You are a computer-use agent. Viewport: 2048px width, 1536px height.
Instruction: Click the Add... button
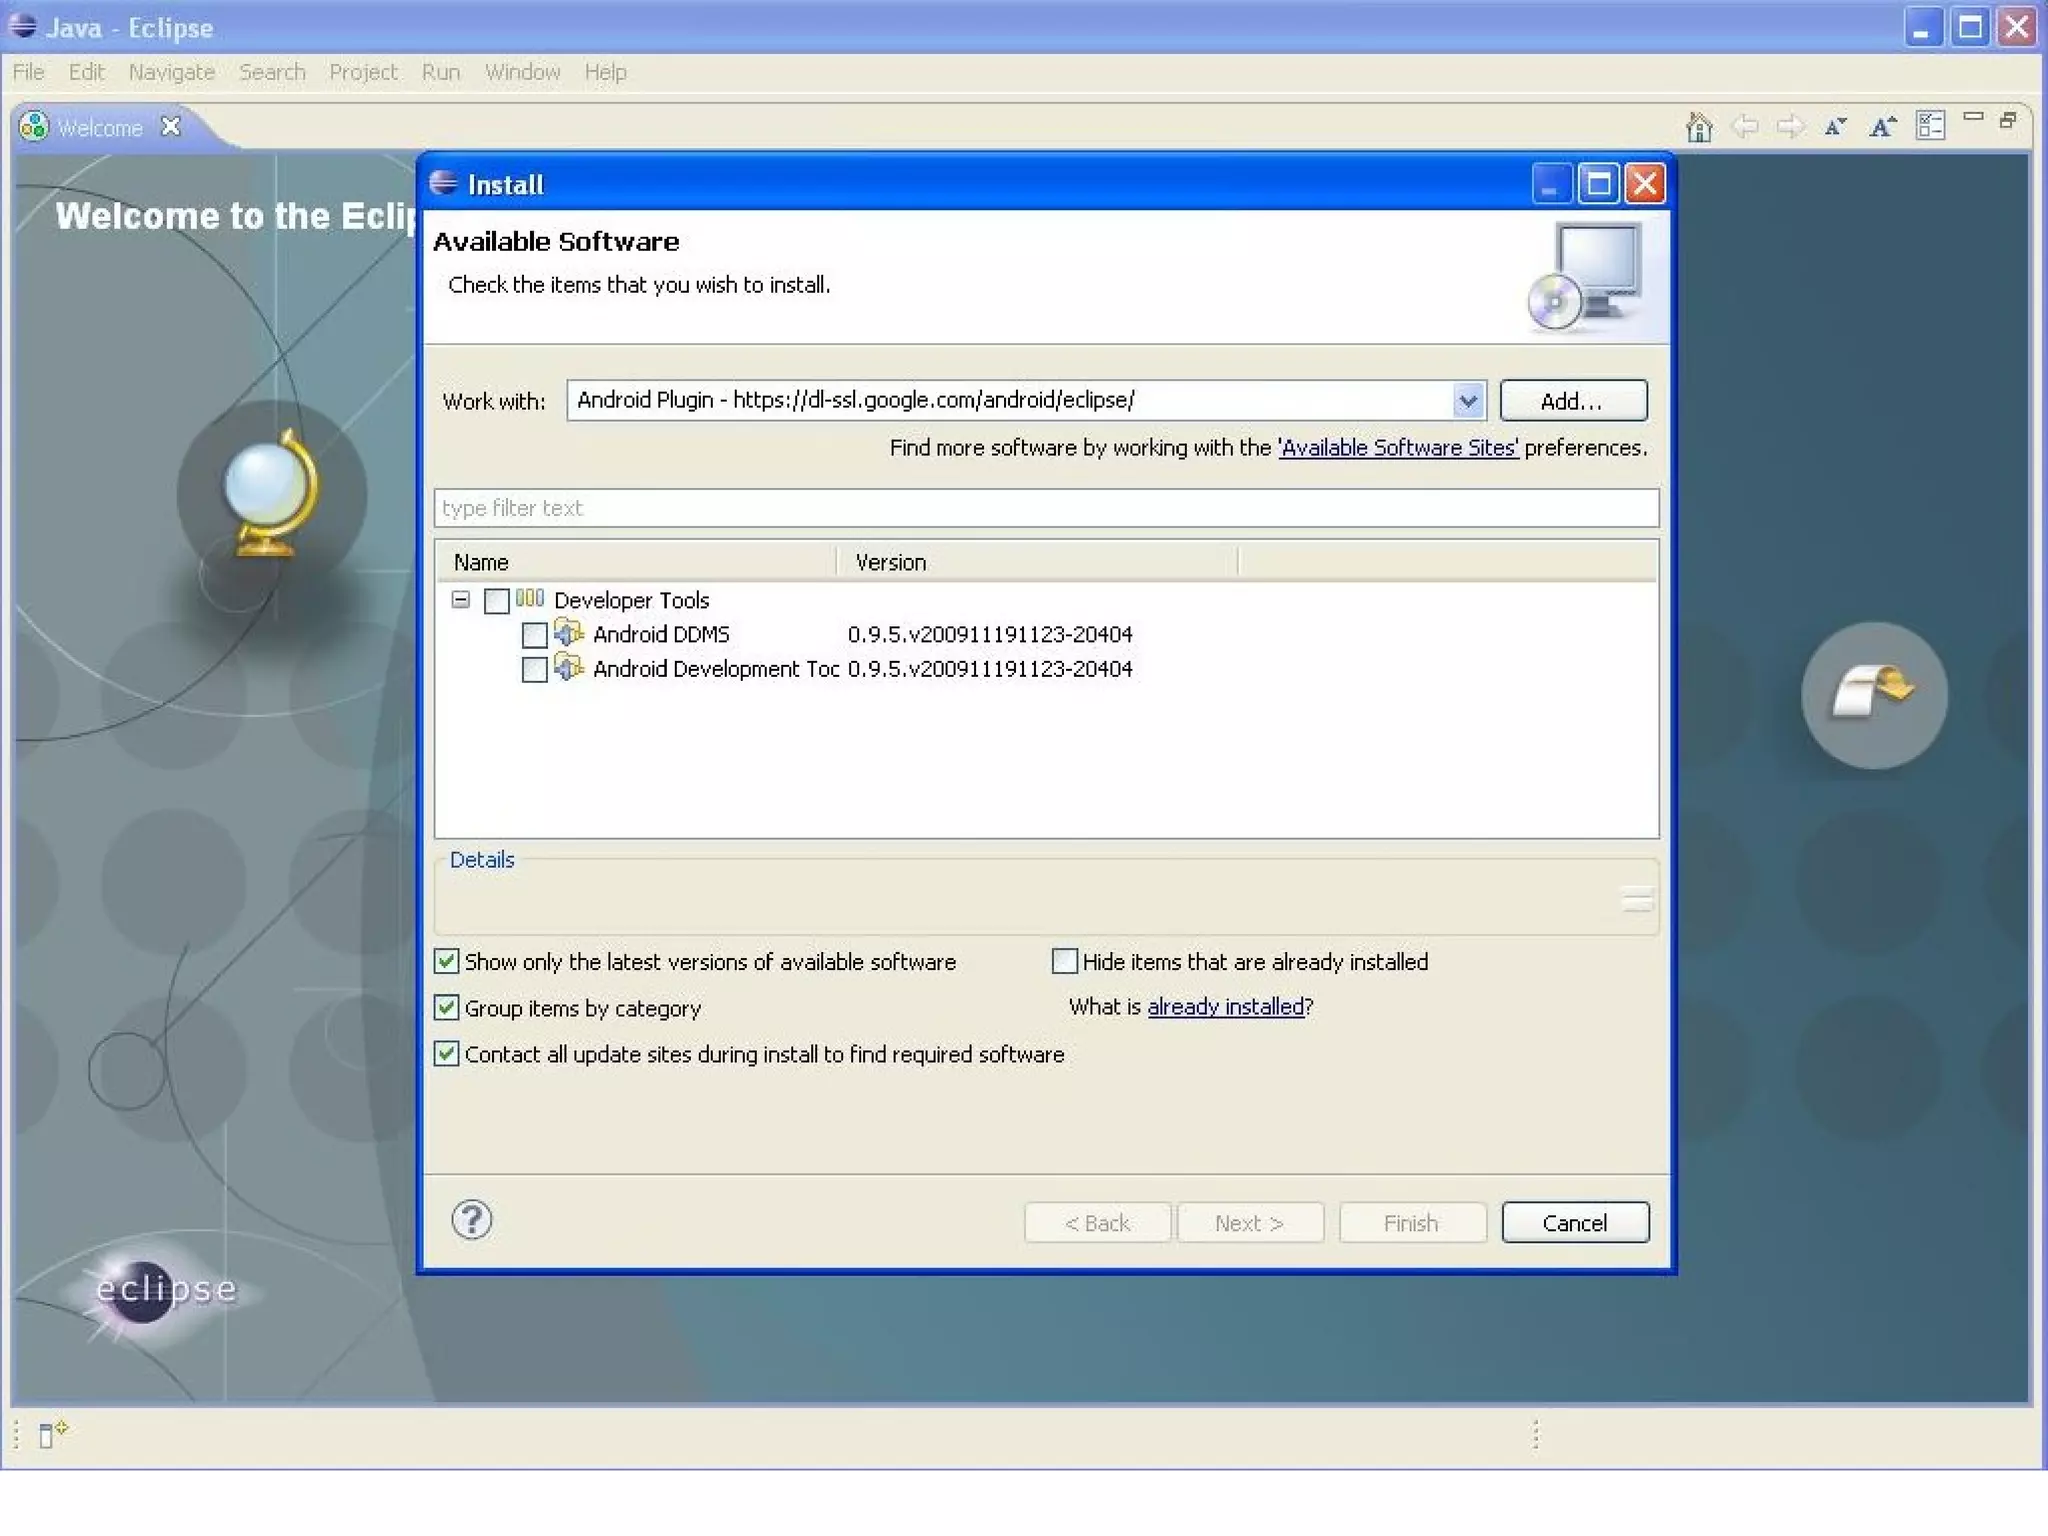click(x=1572, y=401)
